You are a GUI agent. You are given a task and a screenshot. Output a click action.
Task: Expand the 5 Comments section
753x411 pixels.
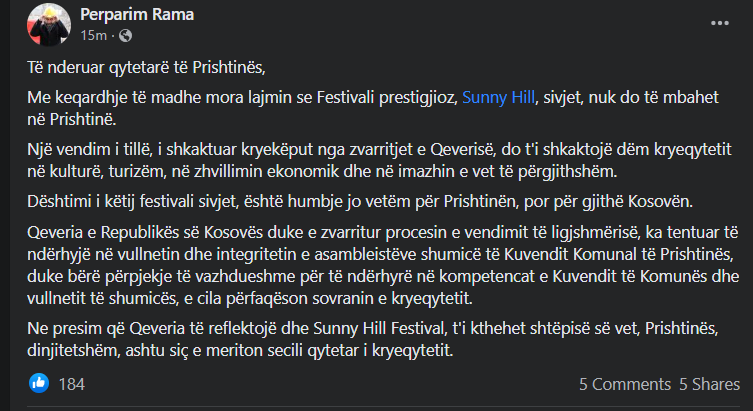pyautogui.click(x=624, y=383)
